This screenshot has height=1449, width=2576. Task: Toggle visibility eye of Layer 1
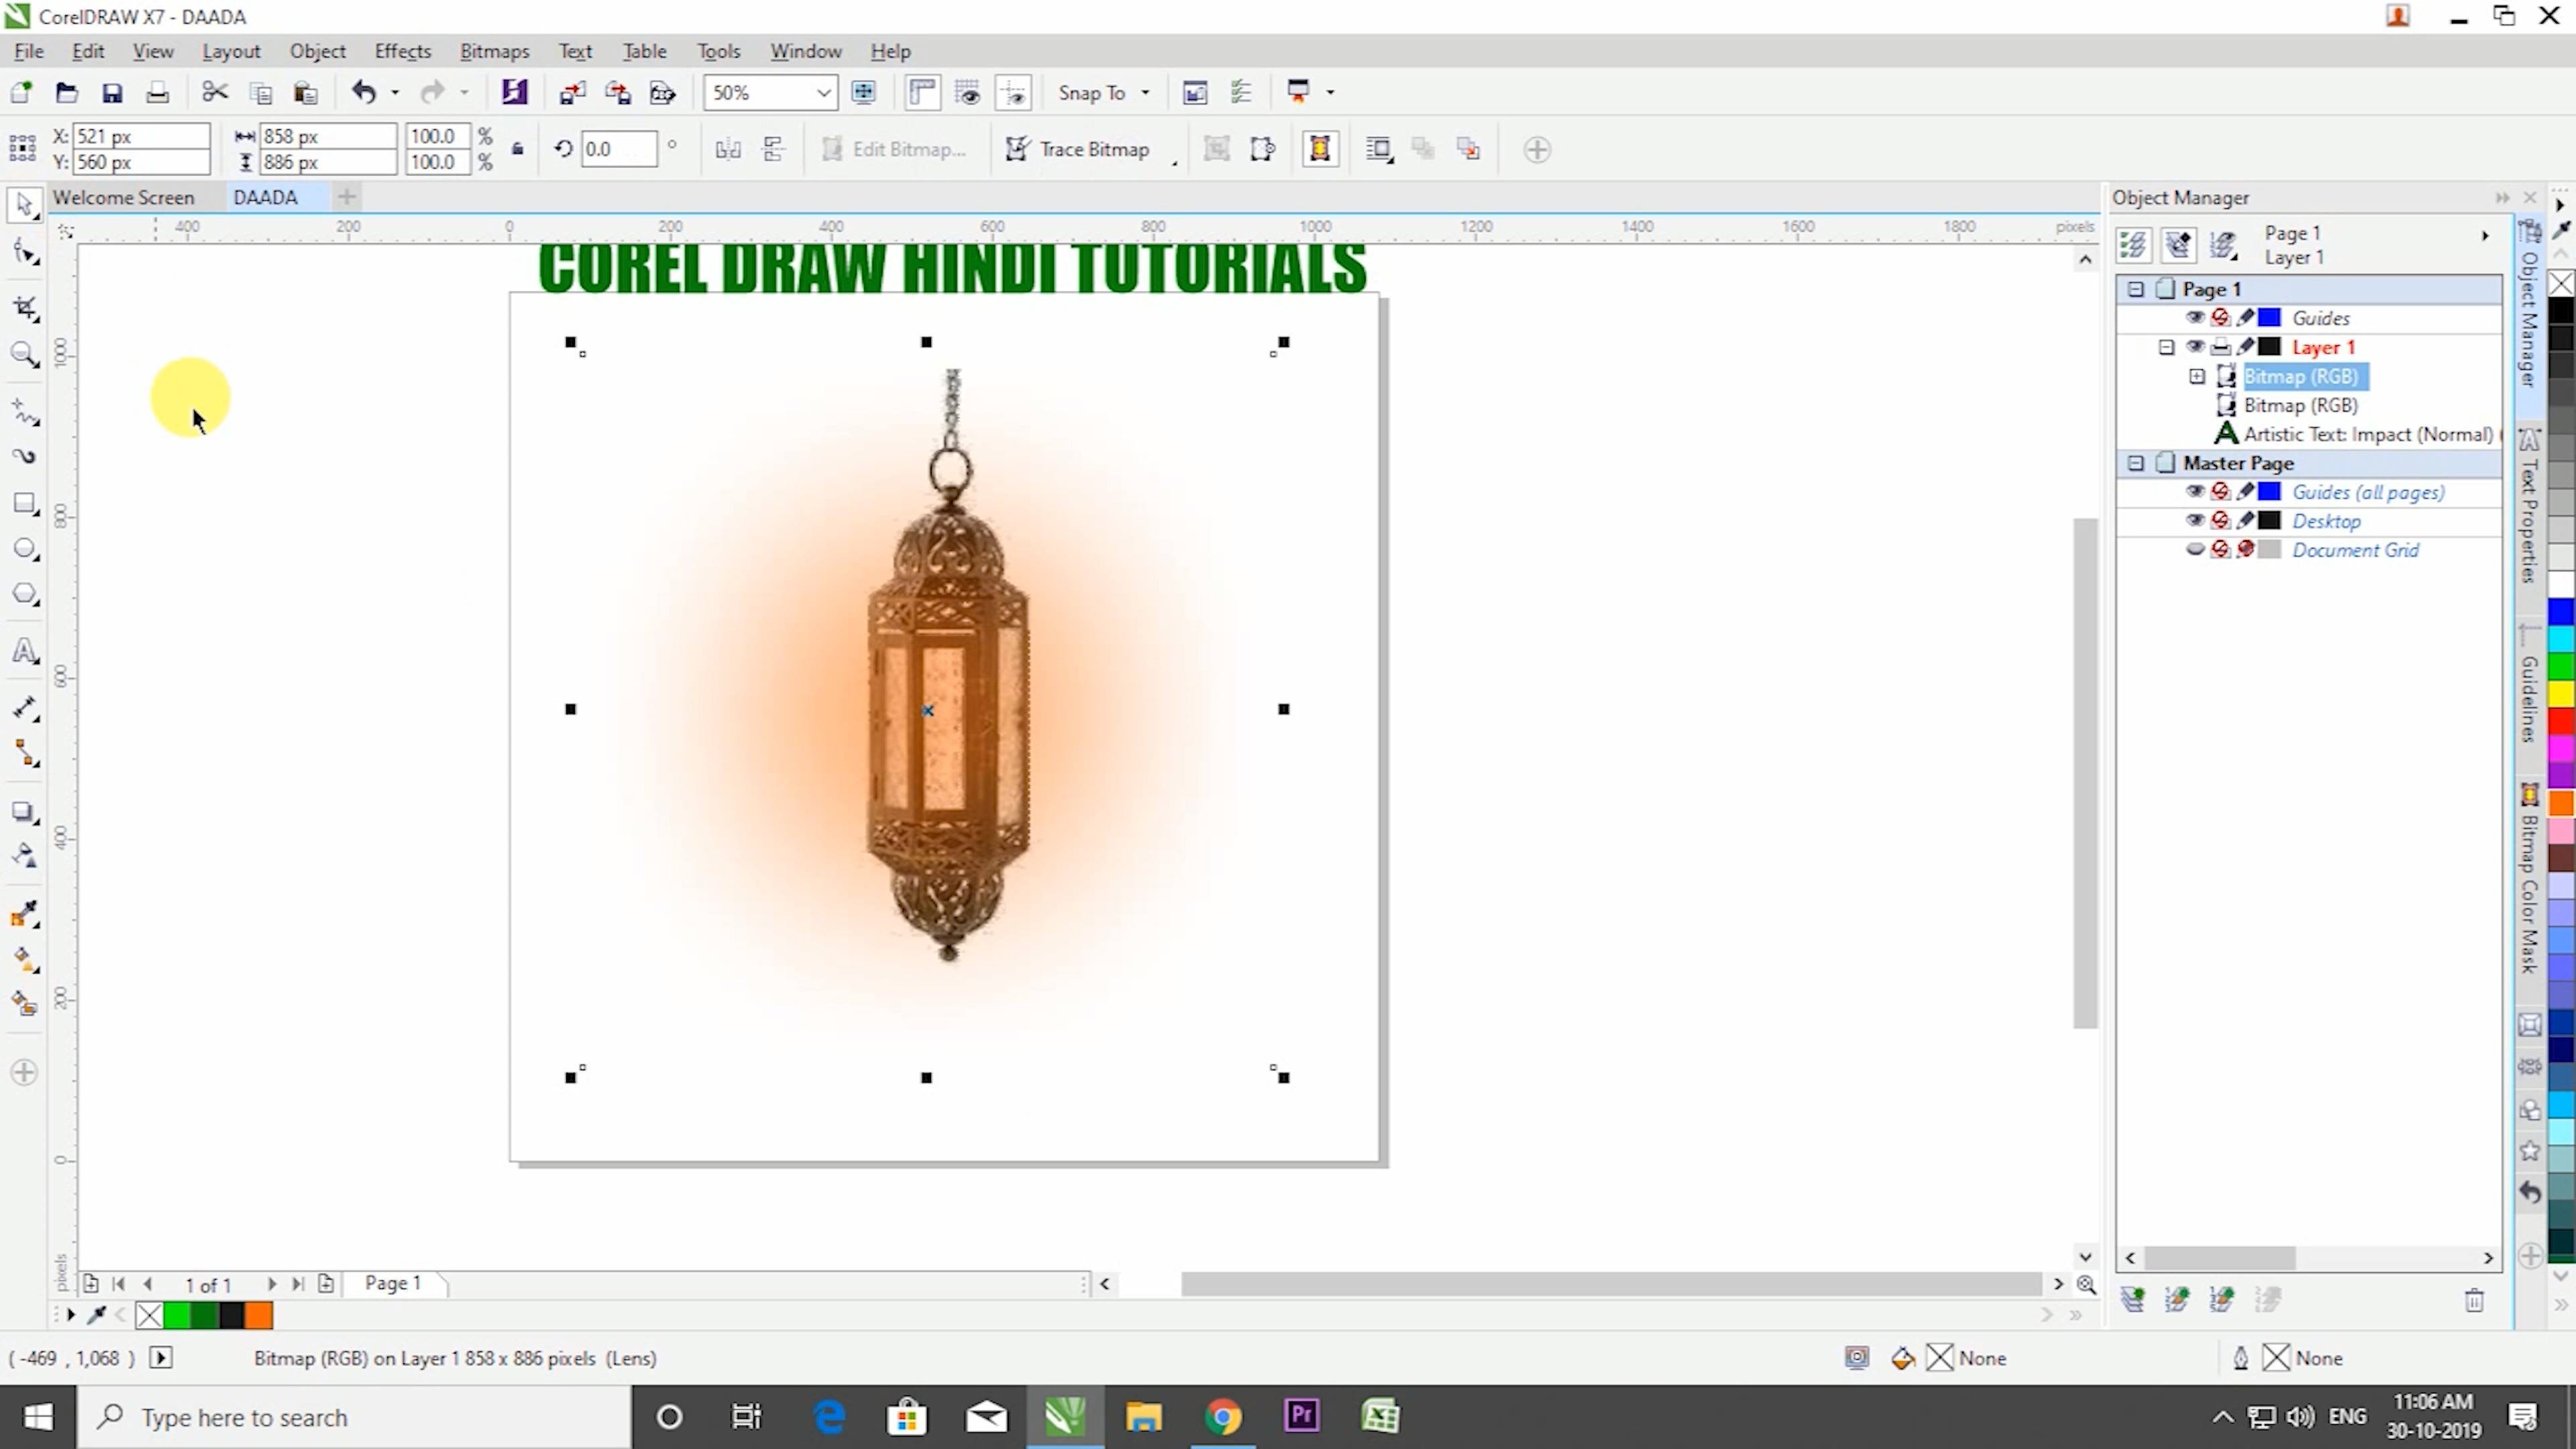coord(2194,347)
